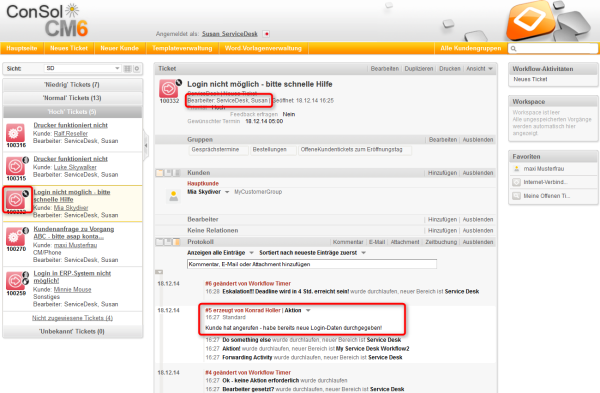
Task: Click the settings icon beside Sicht dropdown
Action: (137, 68)
